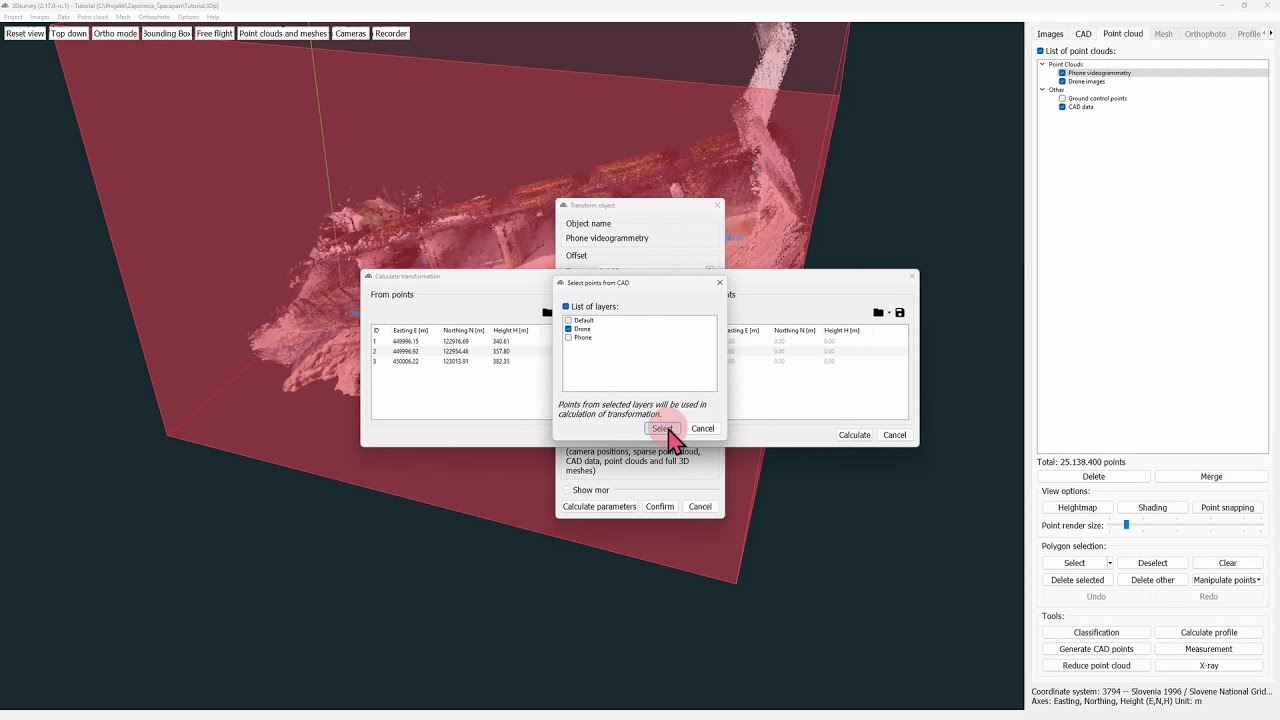The height and width of the screenshot is (720, 1280).
Task: Click the Calculate parameters button
Action: tap(599, 506)
